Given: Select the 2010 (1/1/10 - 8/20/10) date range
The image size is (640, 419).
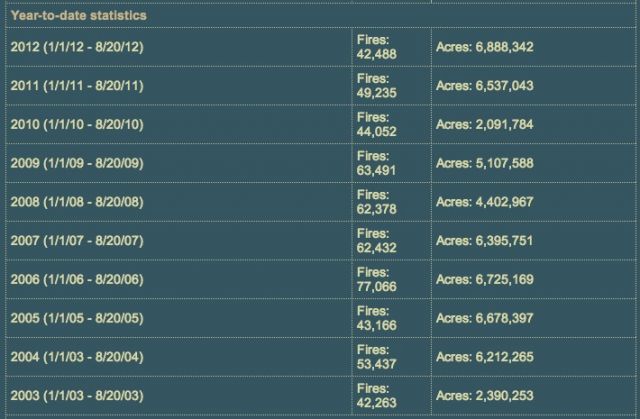Looking at the screenshot, I should [x=77, y=124].
